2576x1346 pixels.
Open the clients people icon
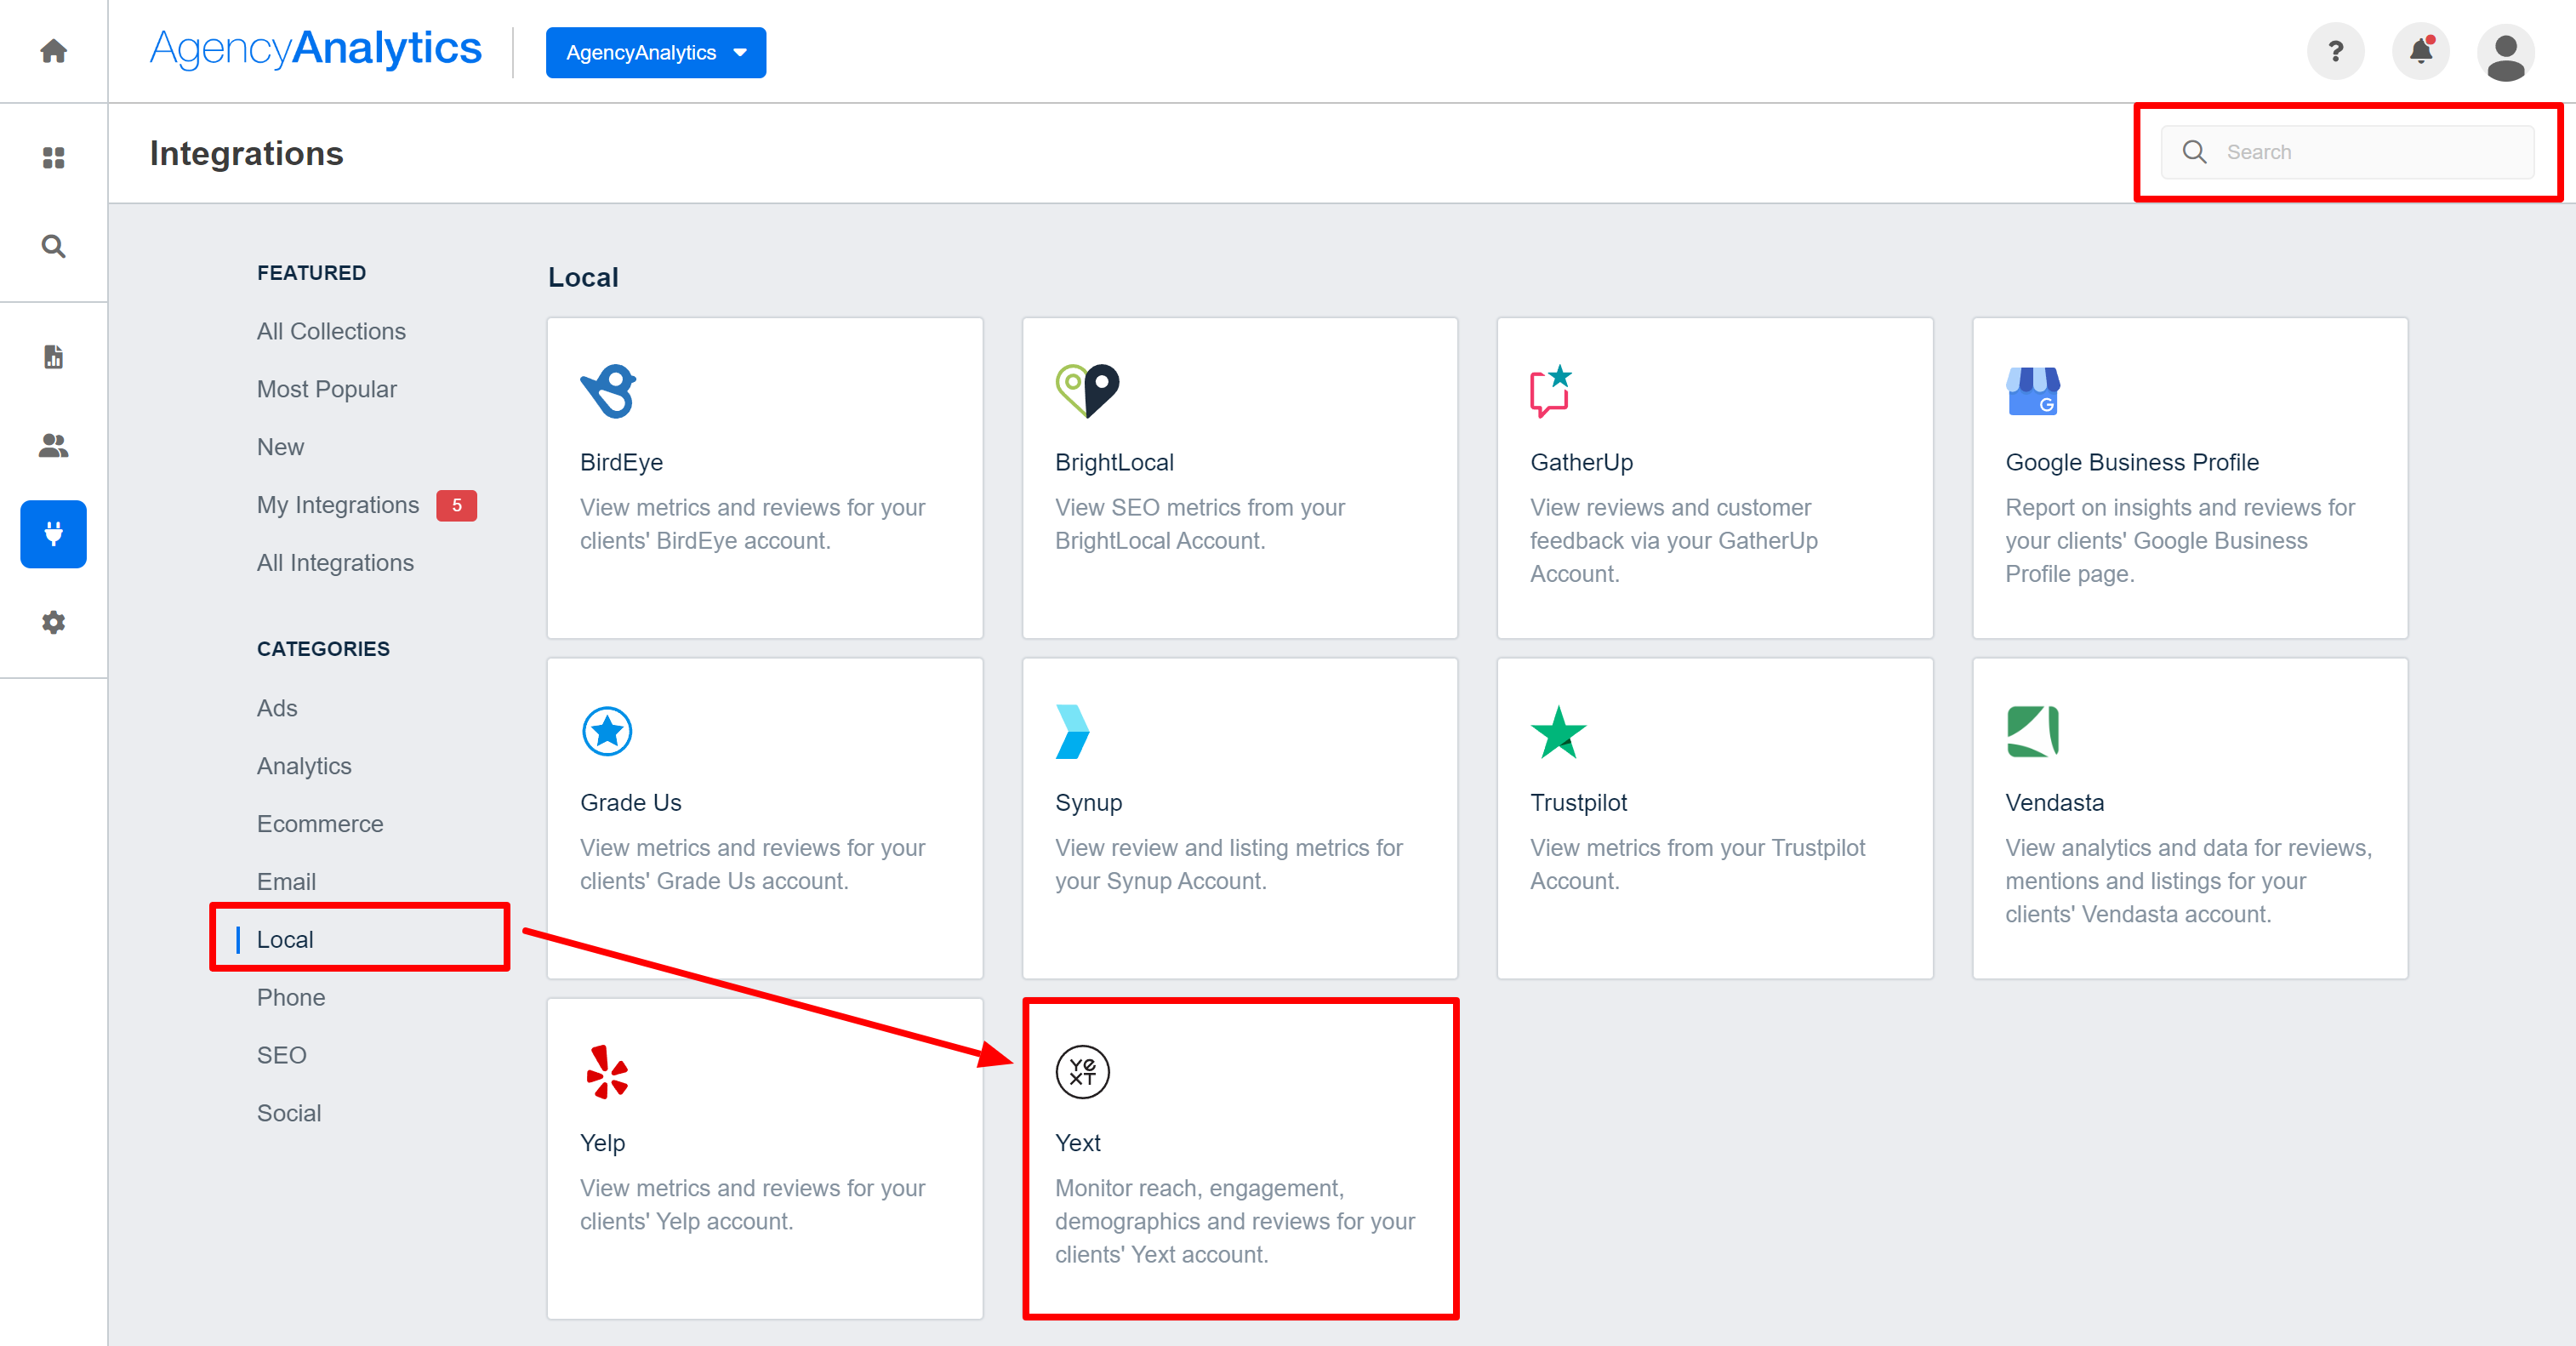pyautogui.click(x=53, y=446)
